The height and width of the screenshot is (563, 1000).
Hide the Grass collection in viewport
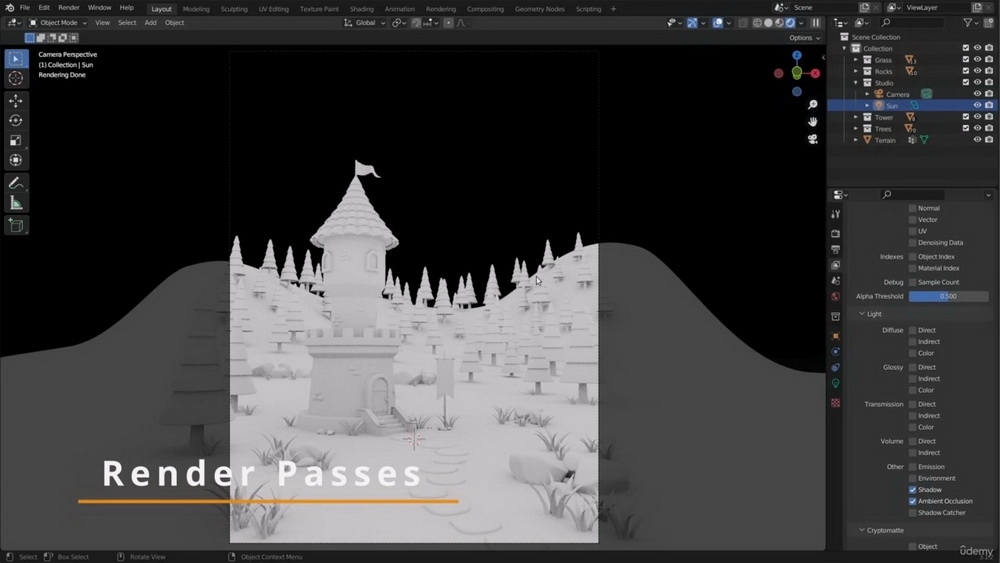(977, 59)
